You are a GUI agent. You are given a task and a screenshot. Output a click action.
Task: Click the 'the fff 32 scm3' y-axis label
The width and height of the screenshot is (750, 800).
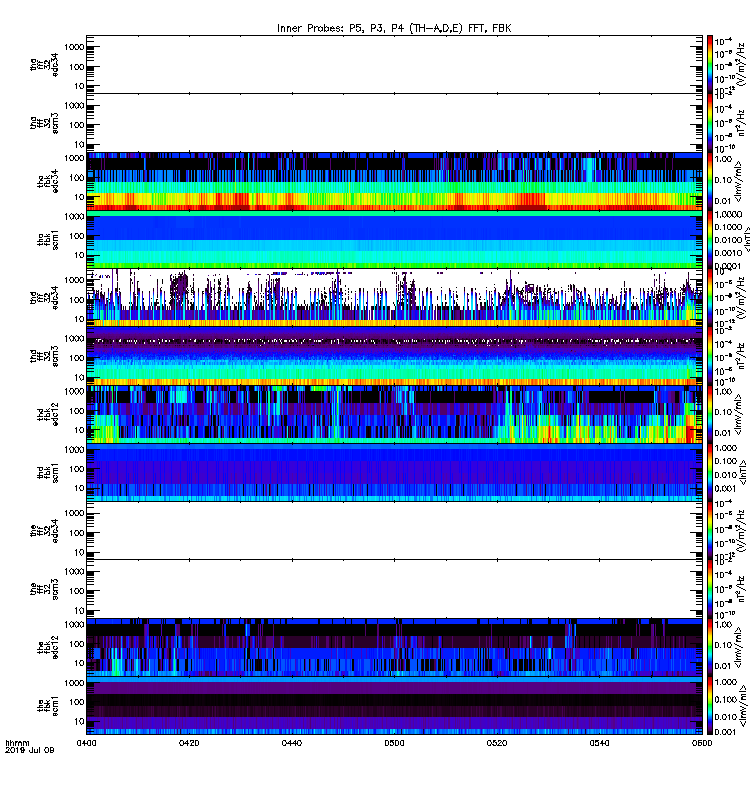[44, 589]
